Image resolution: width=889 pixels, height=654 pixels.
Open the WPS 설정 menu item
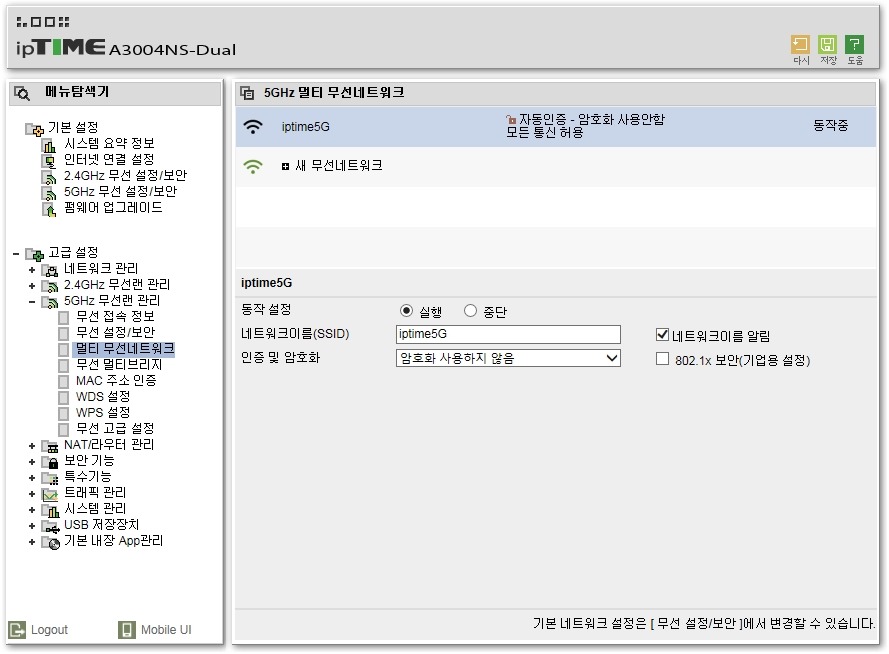[x=103, y=413]
